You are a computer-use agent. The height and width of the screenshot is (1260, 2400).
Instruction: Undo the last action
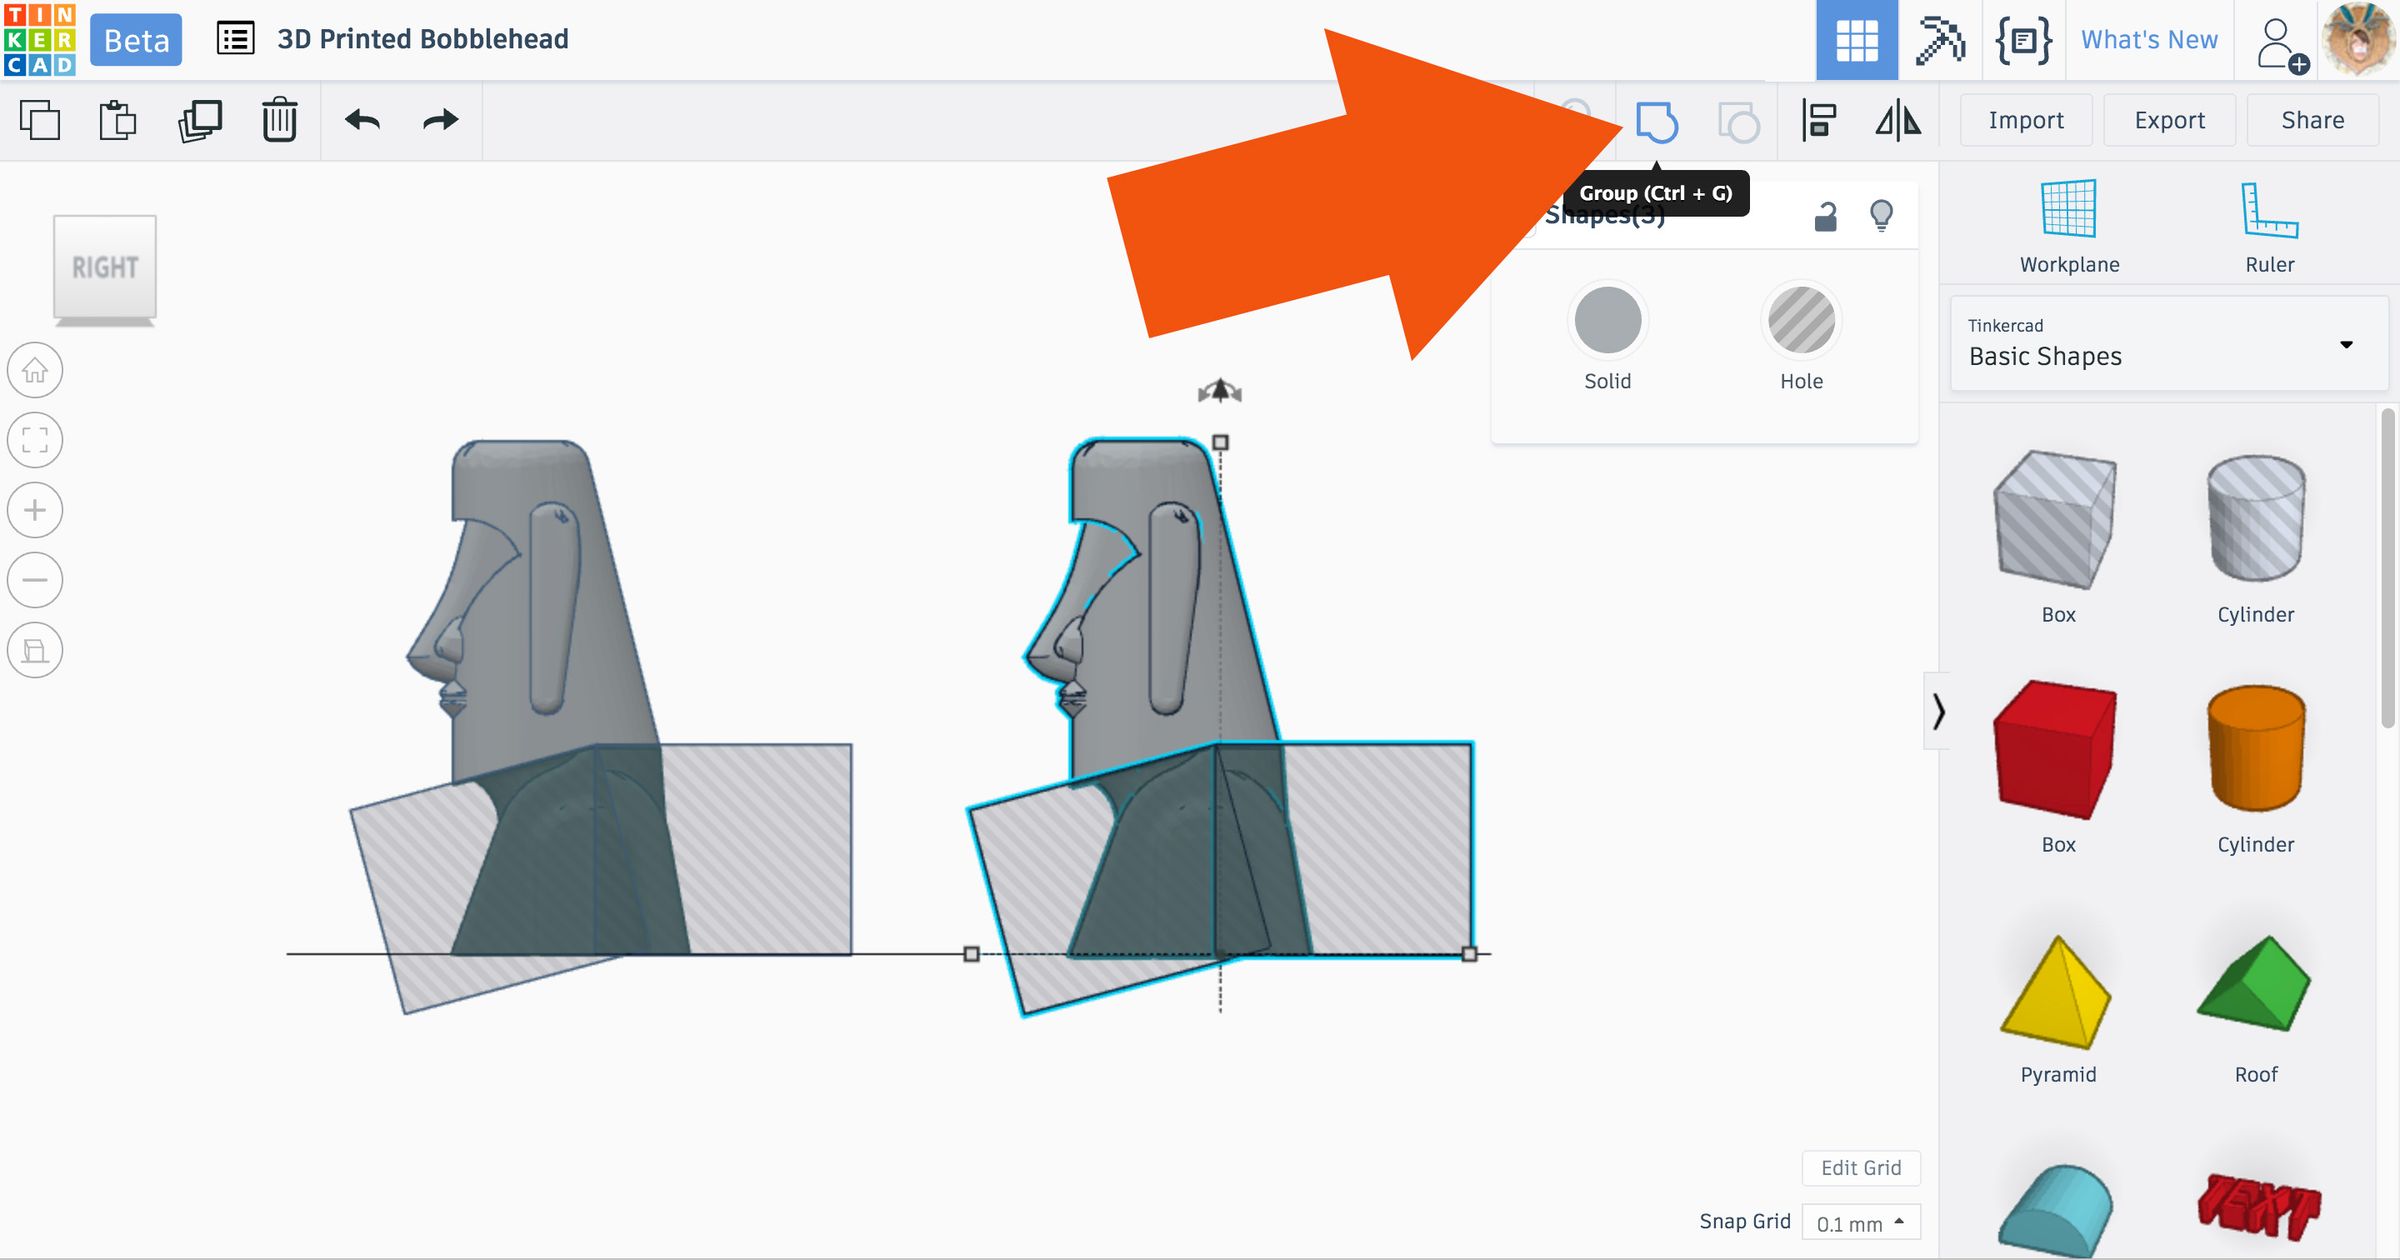click(x=362, y=120)
